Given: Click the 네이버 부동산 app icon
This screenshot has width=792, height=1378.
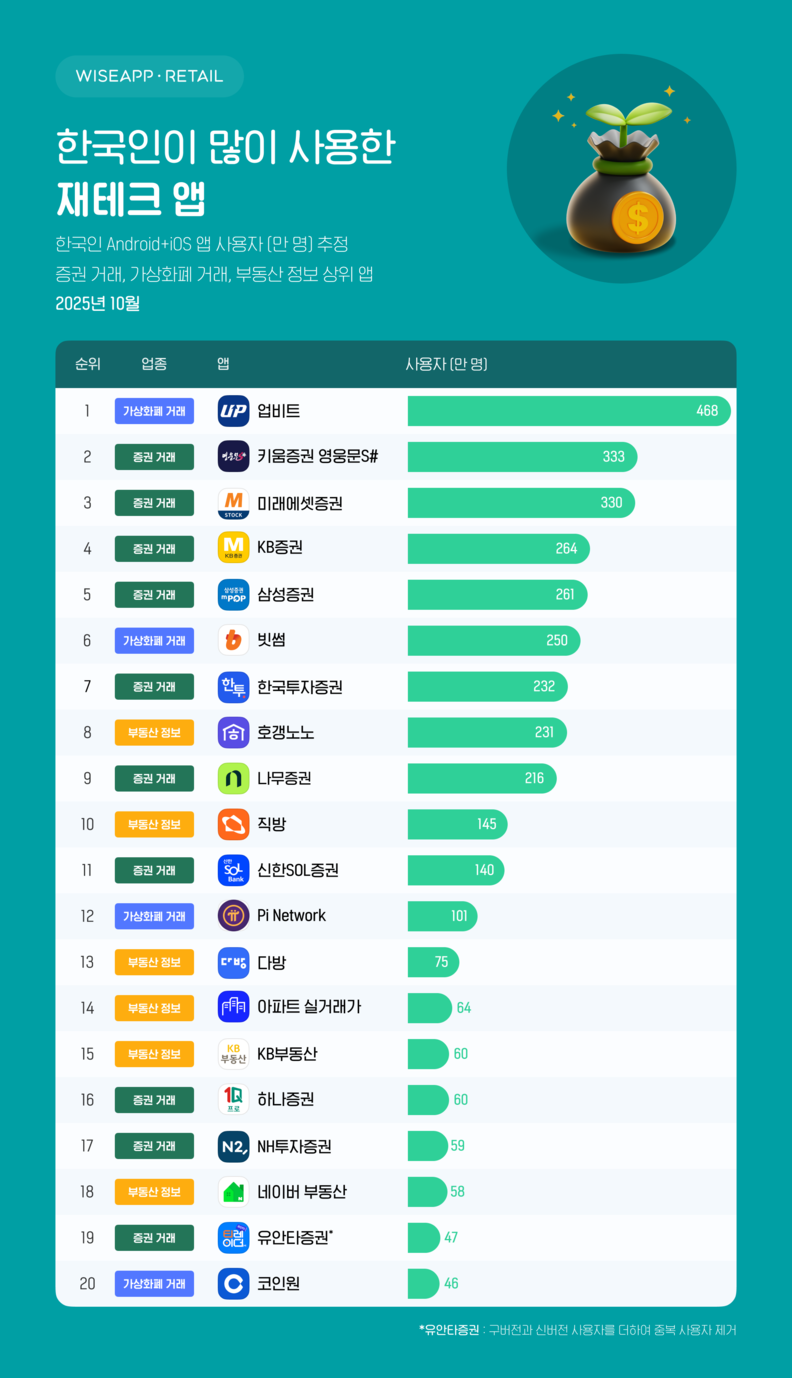Looking at the screenshot, I should click(x=233, y=1192).
